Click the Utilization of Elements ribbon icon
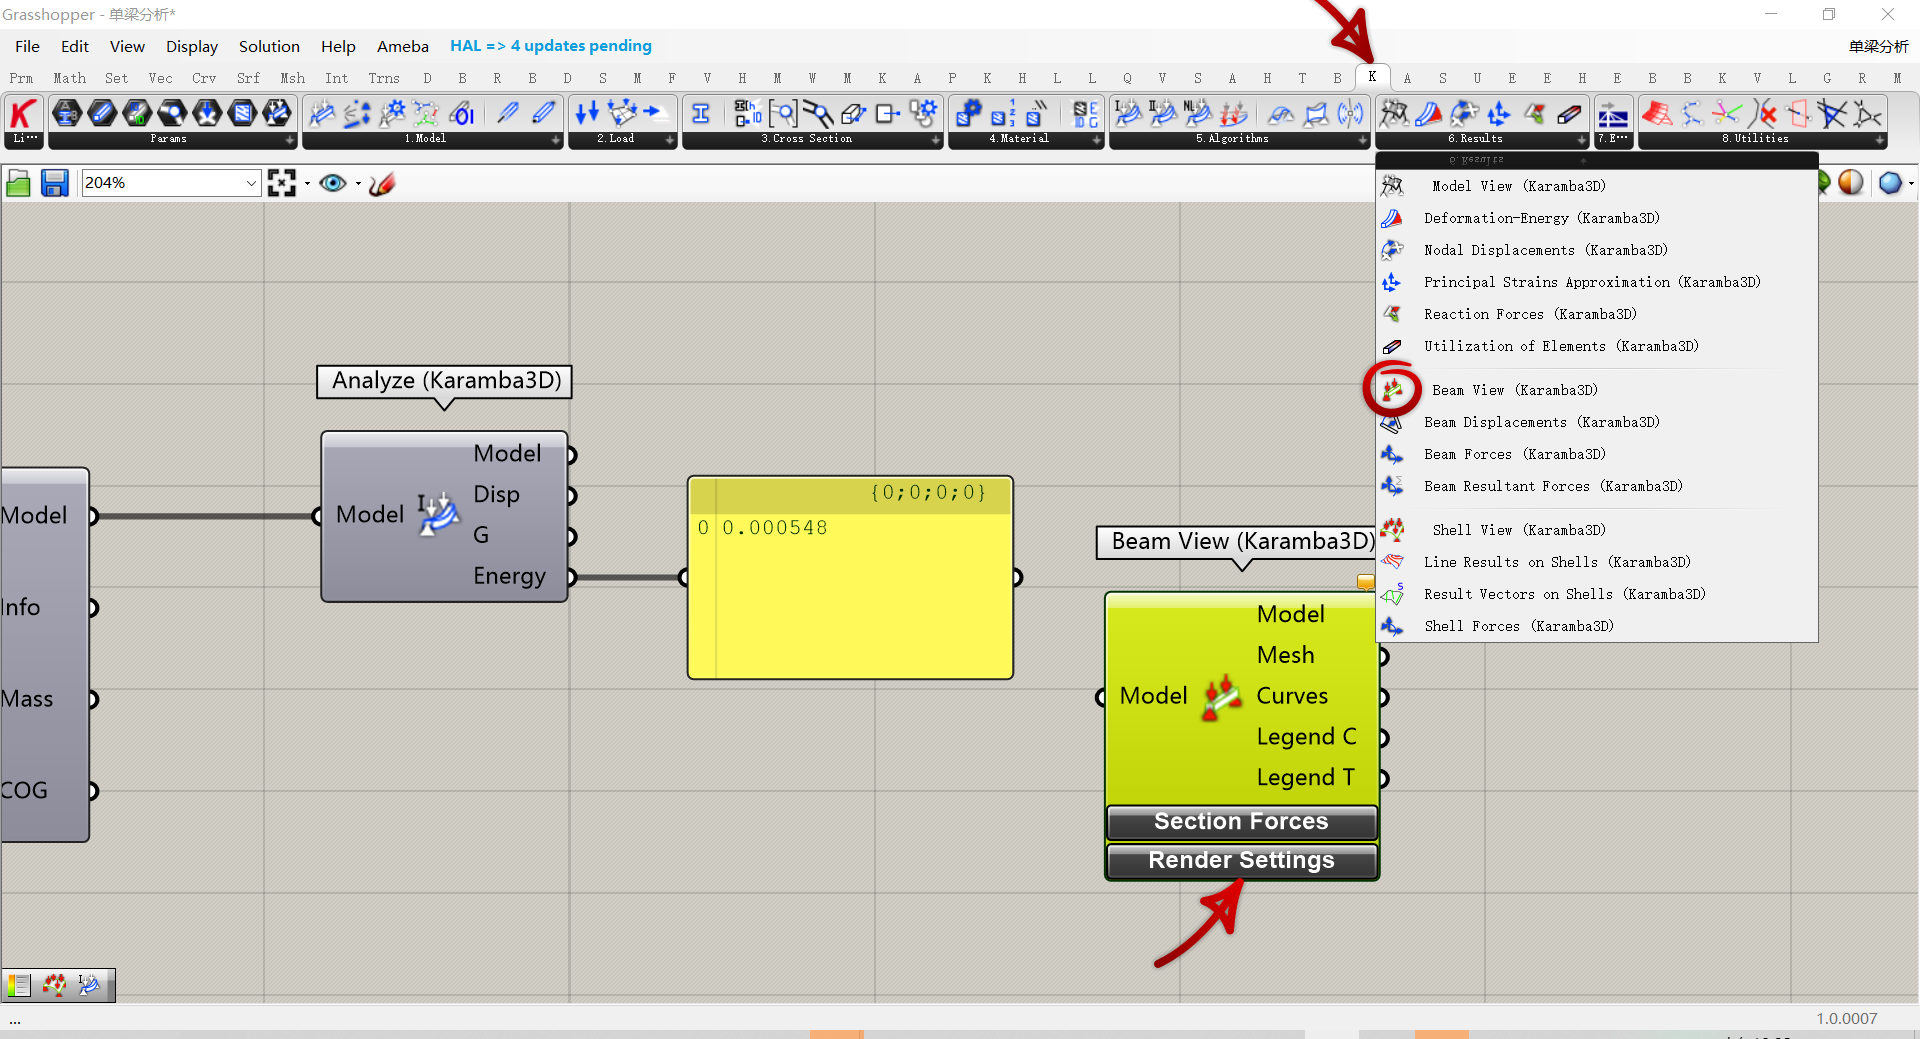This screenshot has height=1039, width=1920. point(1569,113)
